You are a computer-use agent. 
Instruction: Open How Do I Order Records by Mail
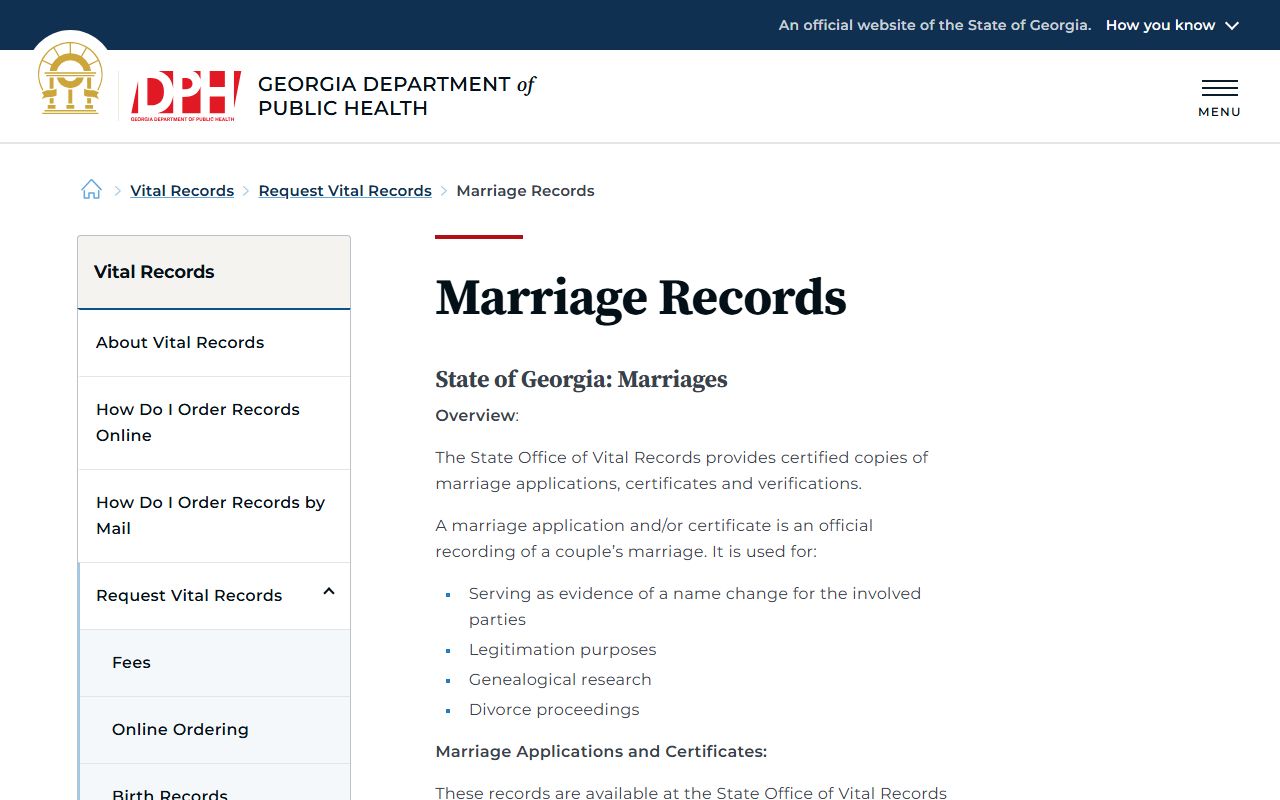pos(214,516)
